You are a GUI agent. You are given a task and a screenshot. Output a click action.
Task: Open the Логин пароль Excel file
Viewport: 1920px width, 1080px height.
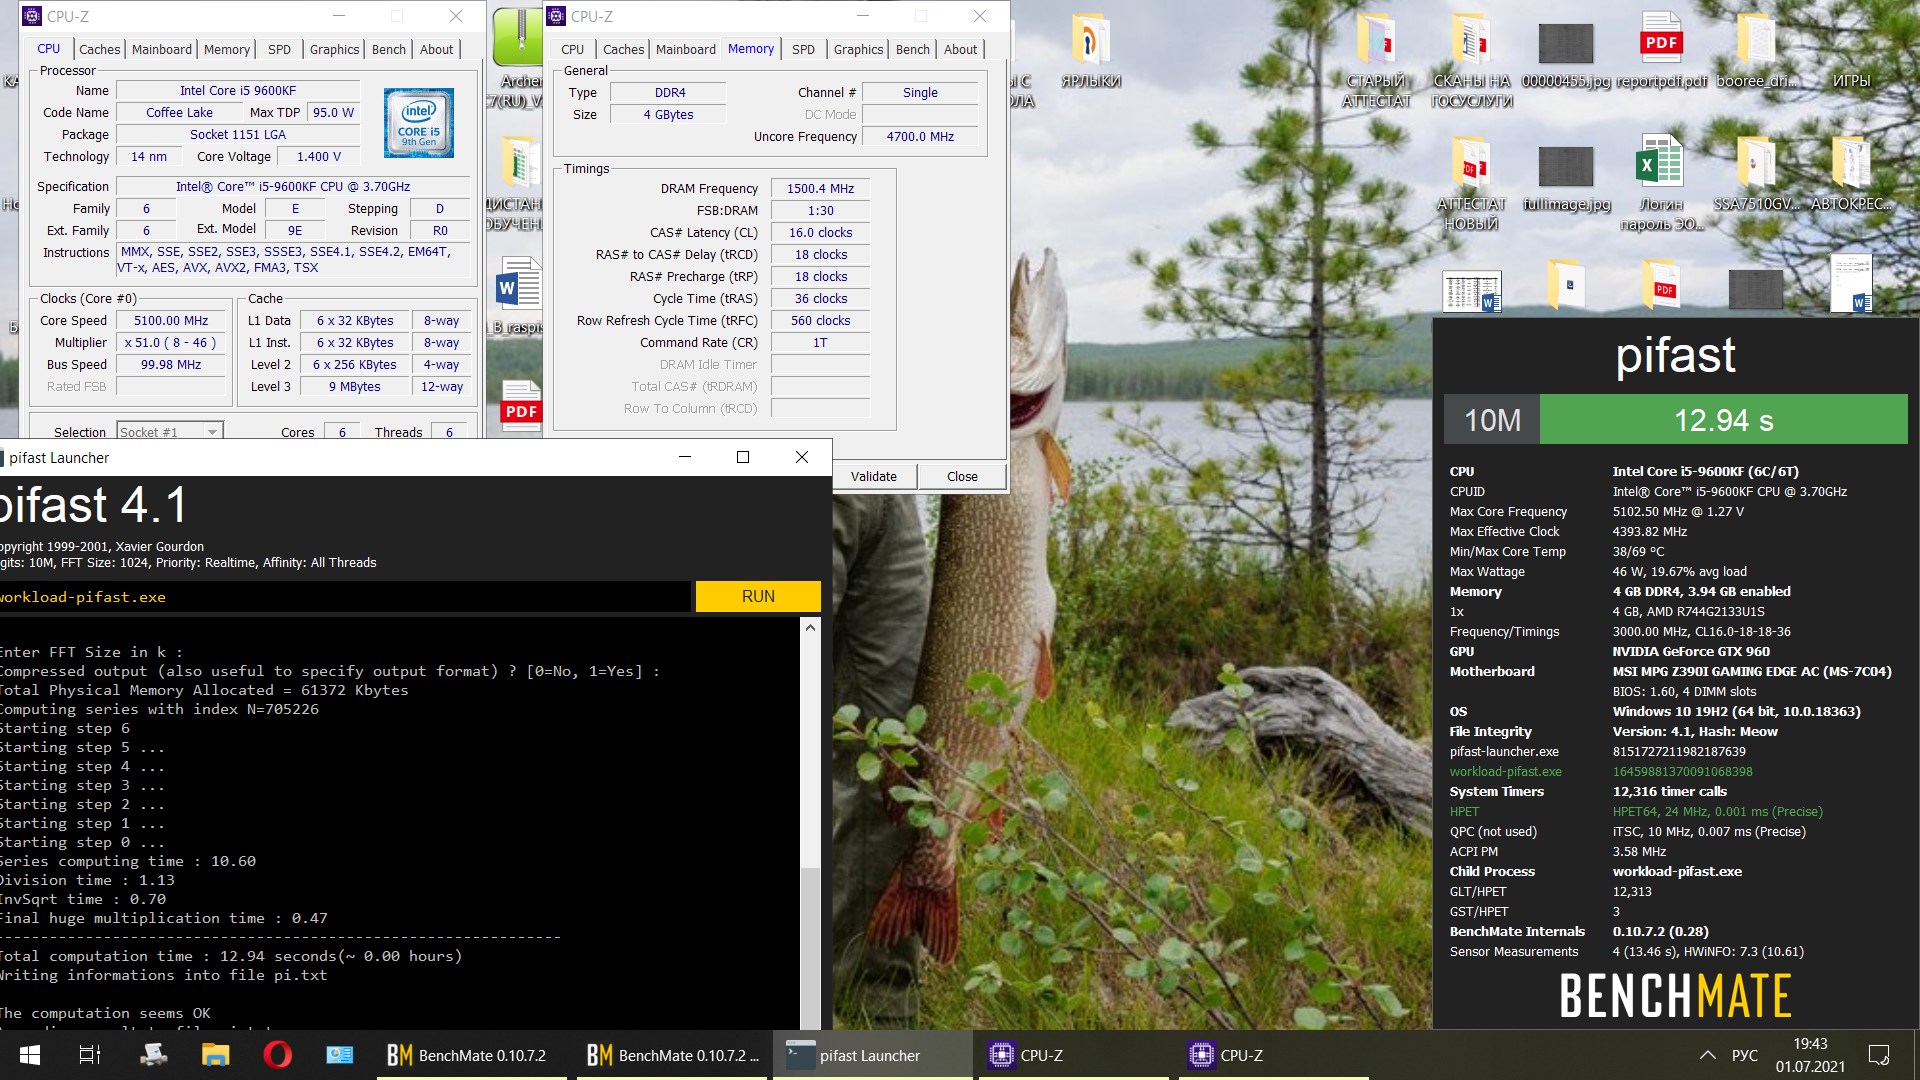[x=1661, y=185]
